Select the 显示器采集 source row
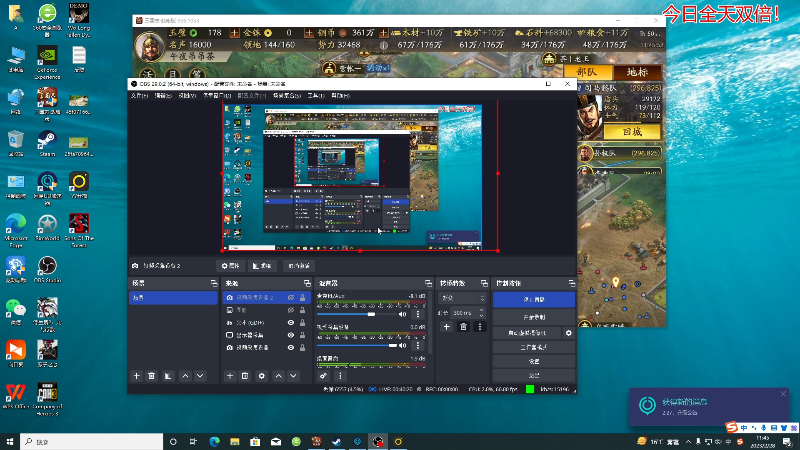800x450 pixels. click(266, 335)
